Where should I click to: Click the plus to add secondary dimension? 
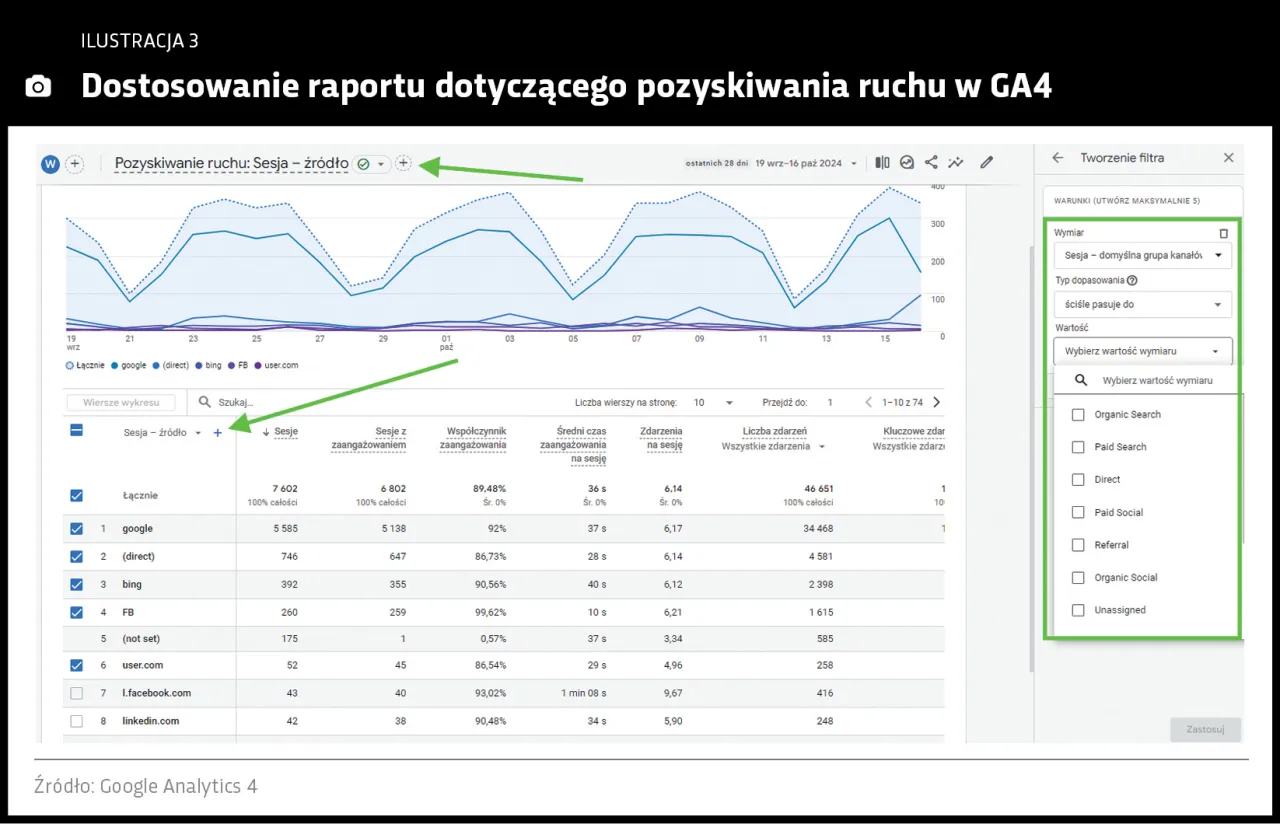(x=218, y=434)
